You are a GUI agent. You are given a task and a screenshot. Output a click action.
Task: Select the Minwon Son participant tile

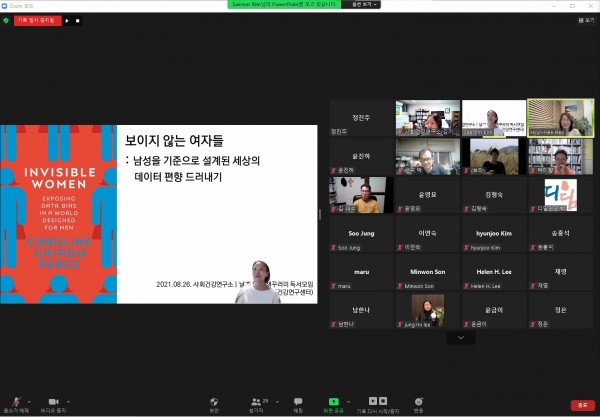428,272
